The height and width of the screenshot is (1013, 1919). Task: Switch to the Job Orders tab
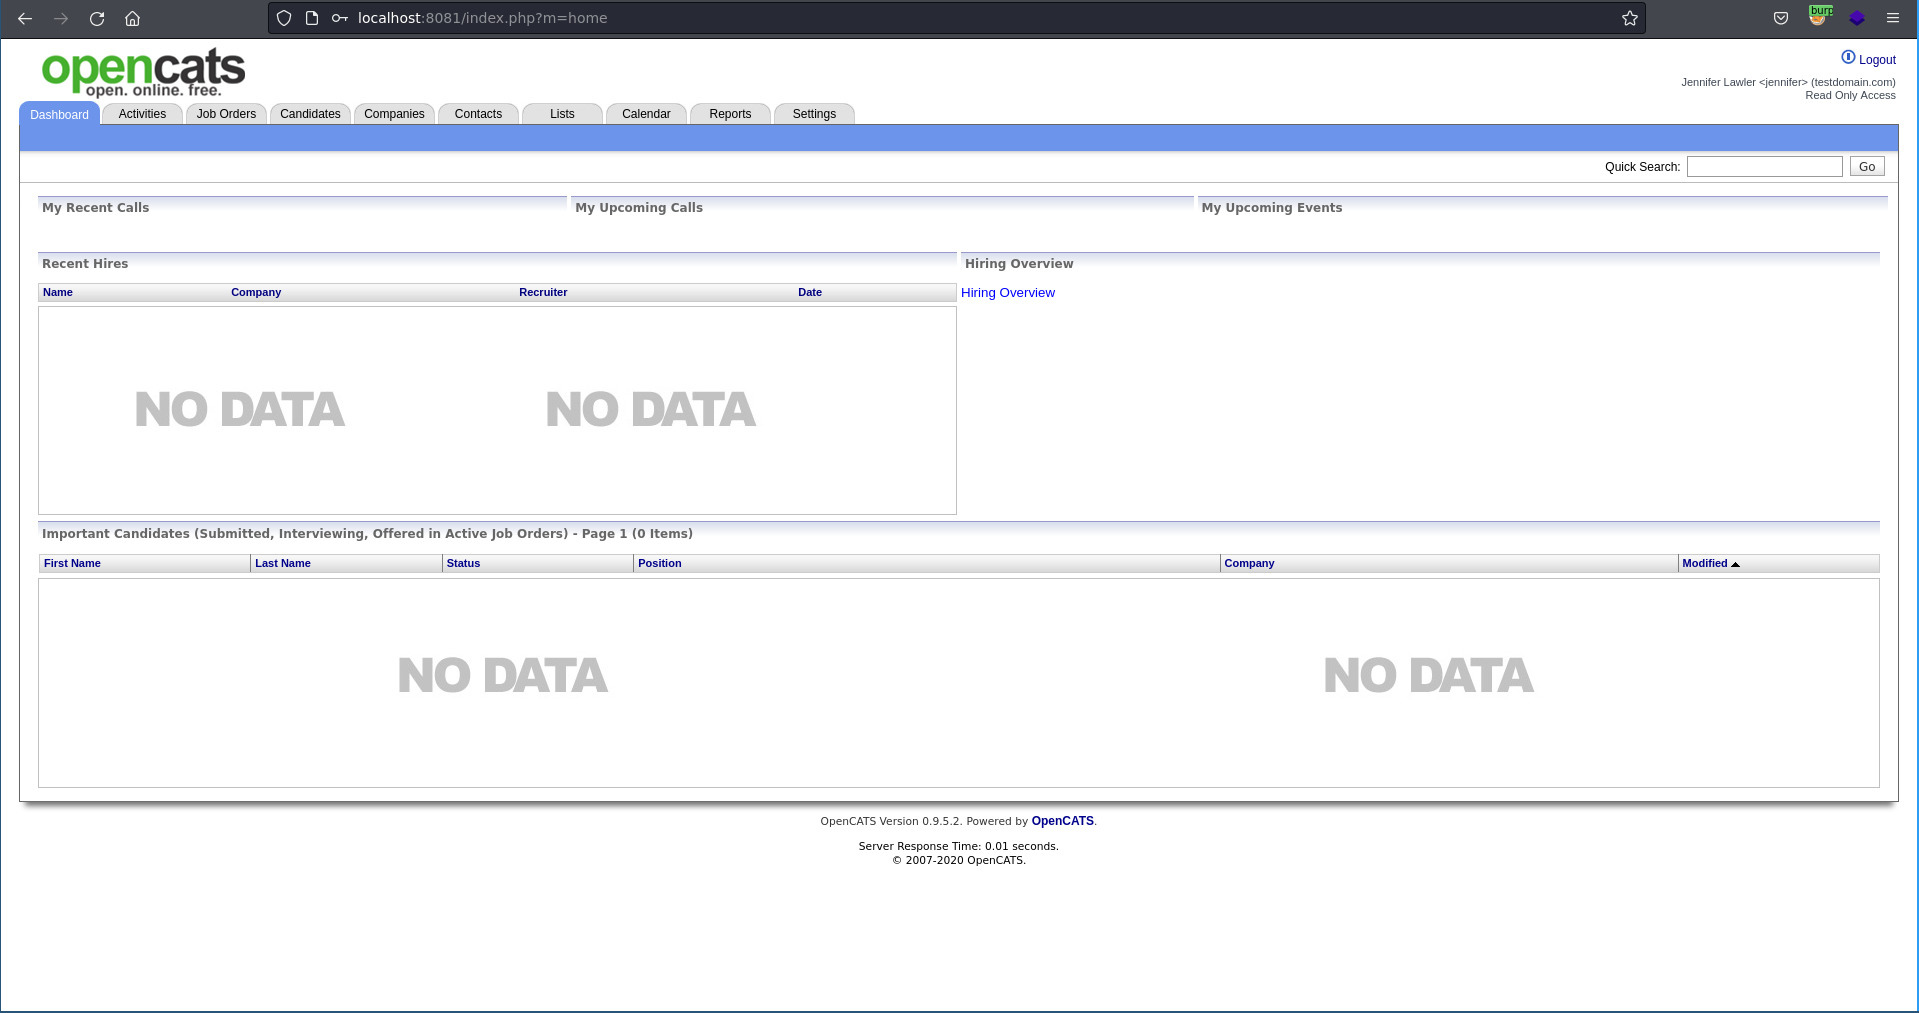point(226,114)
